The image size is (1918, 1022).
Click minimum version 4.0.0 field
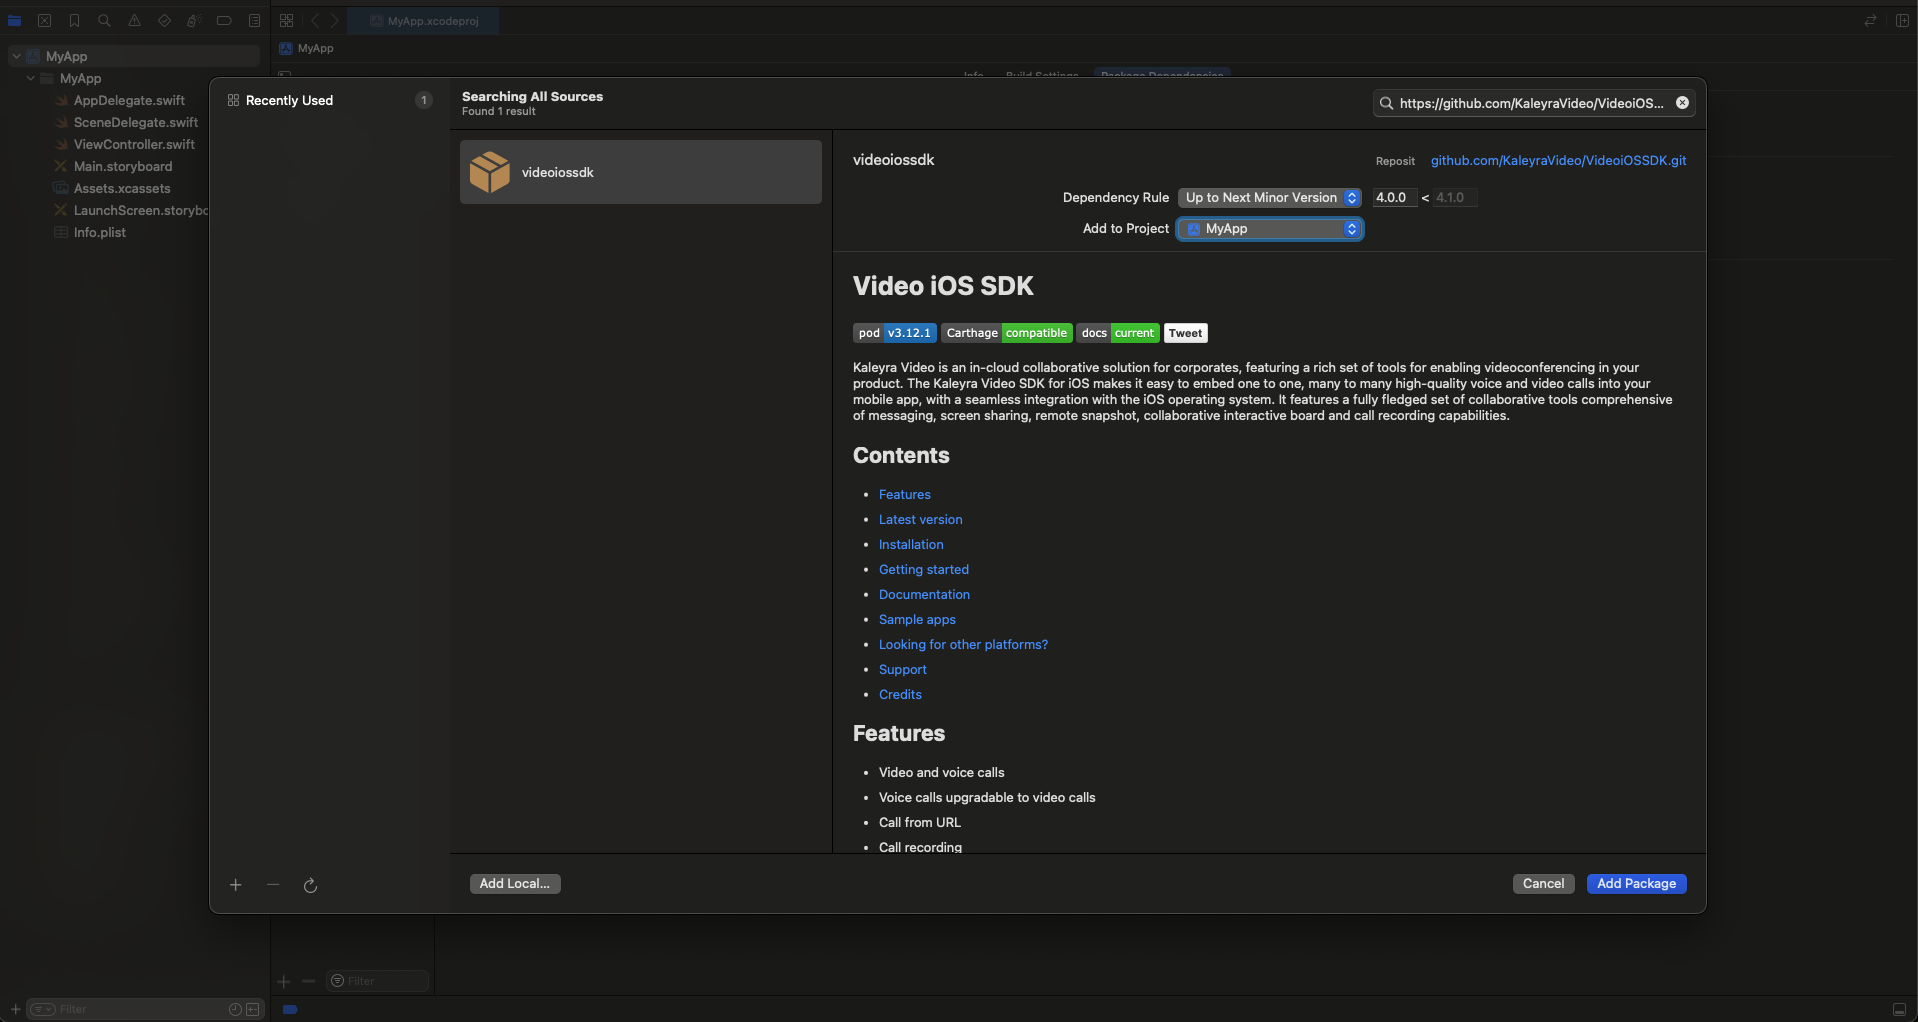click(x=1394, y=197)
